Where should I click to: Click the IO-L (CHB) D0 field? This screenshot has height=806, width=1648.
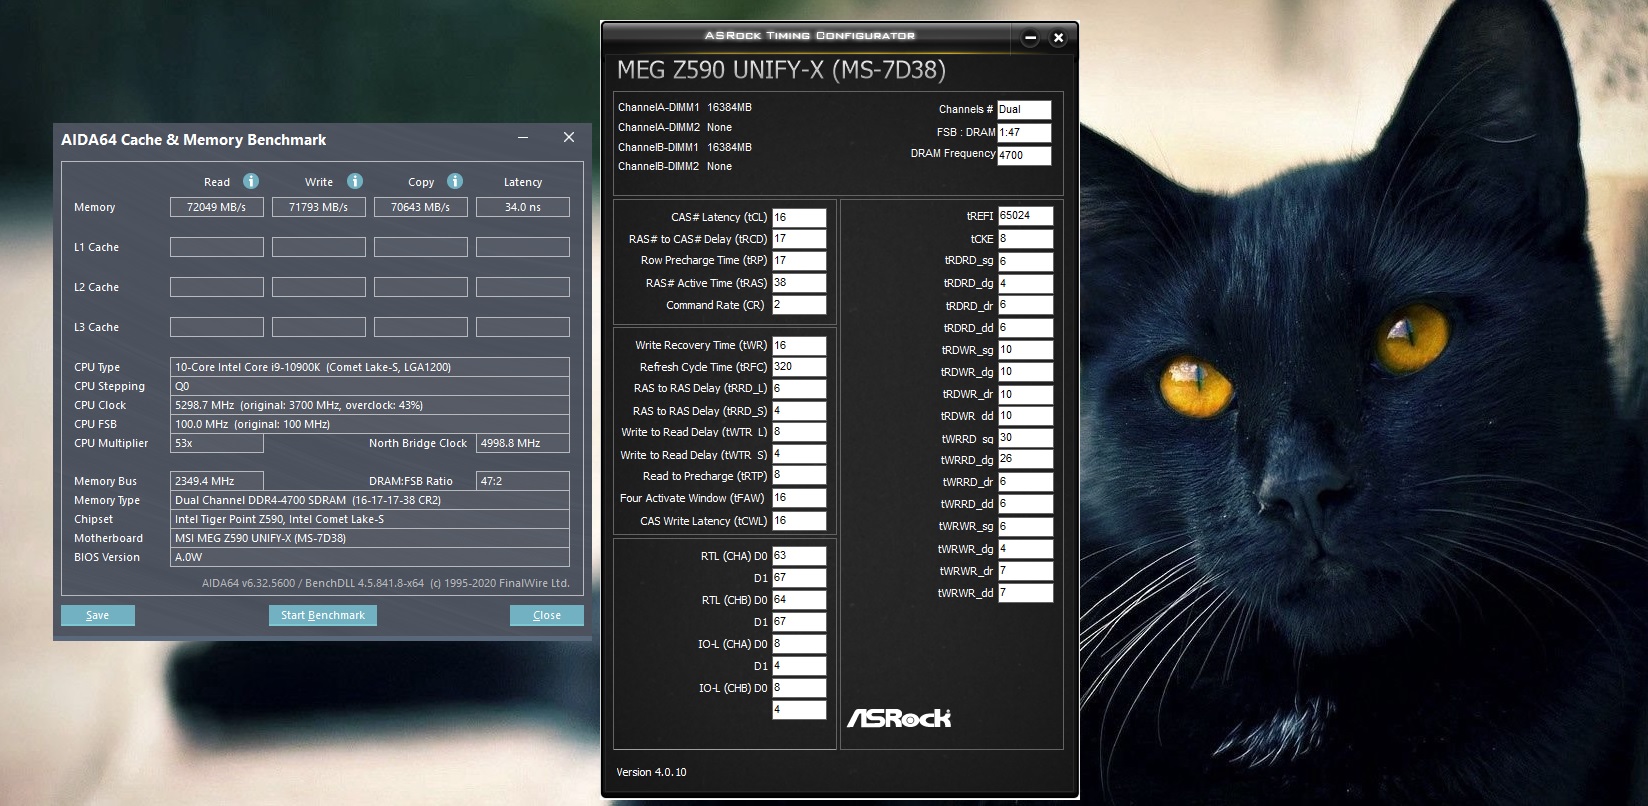tap(799, 688)
